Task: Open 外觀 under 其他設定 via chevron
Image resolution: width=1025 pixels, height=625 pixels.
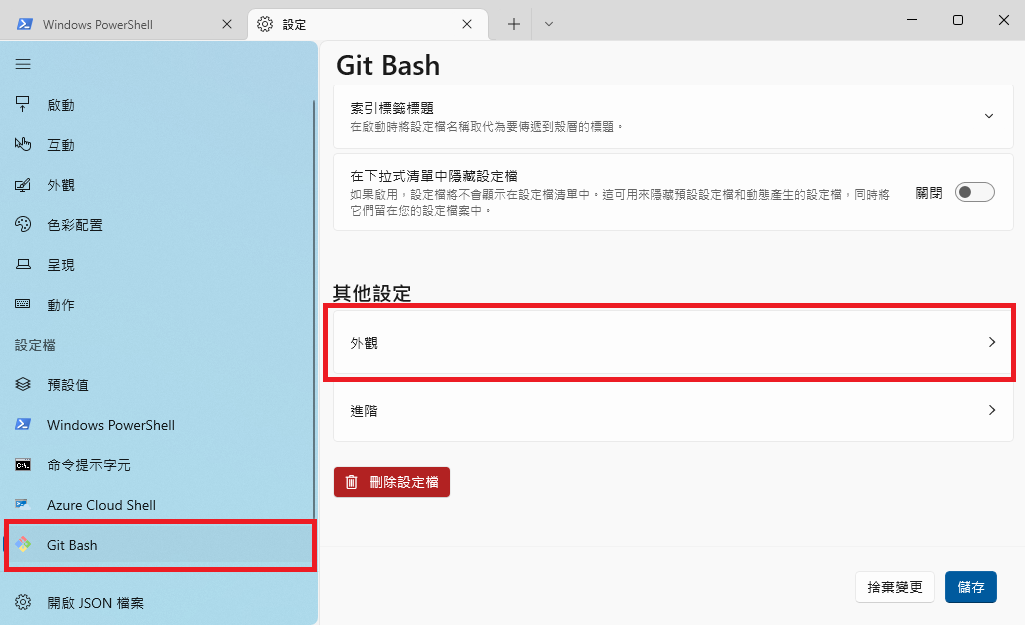Action: (992, 342)
